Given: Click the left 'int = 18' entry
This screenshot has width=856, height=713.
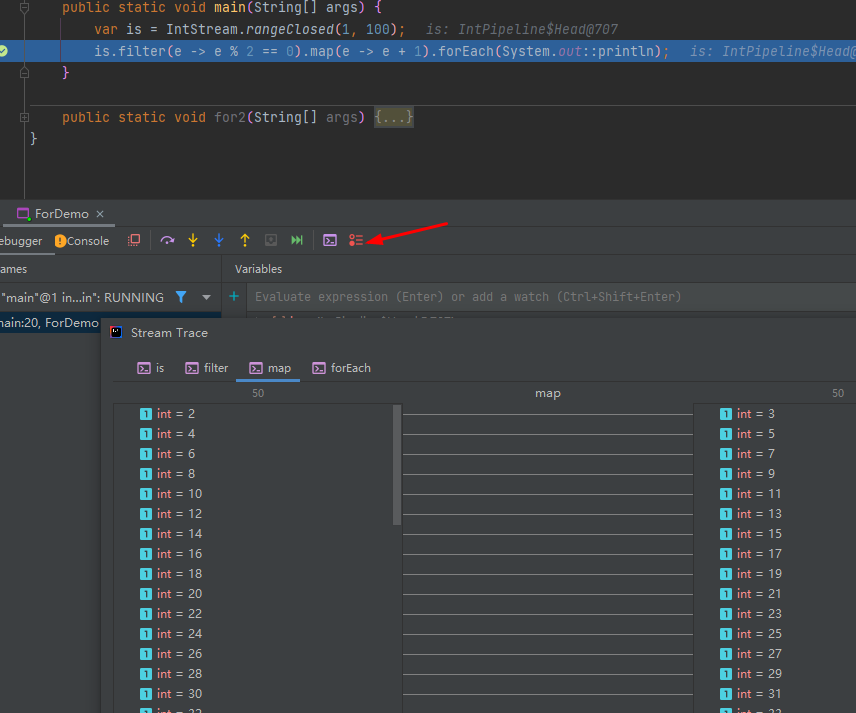Looking at the screenshot, I should pos(171,574).
